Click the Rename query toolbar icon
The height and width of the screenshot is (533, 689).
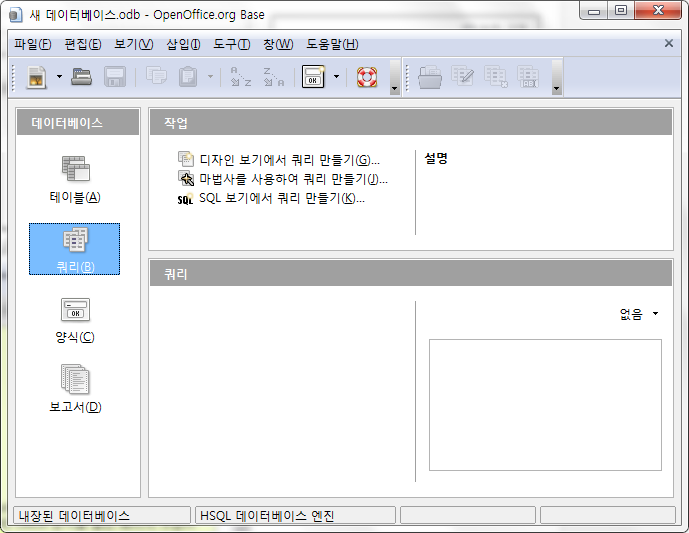click(528, 77)
